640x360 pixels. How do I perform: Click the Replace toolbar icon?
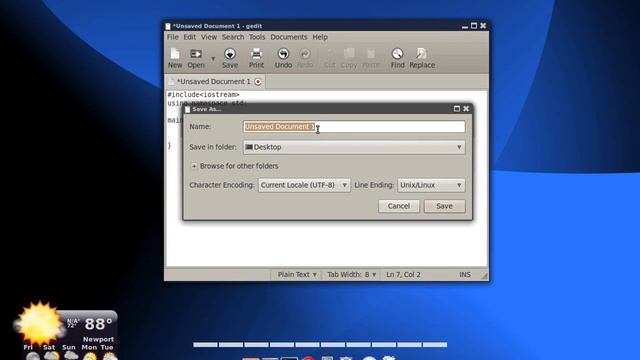(x=422, y=58)
